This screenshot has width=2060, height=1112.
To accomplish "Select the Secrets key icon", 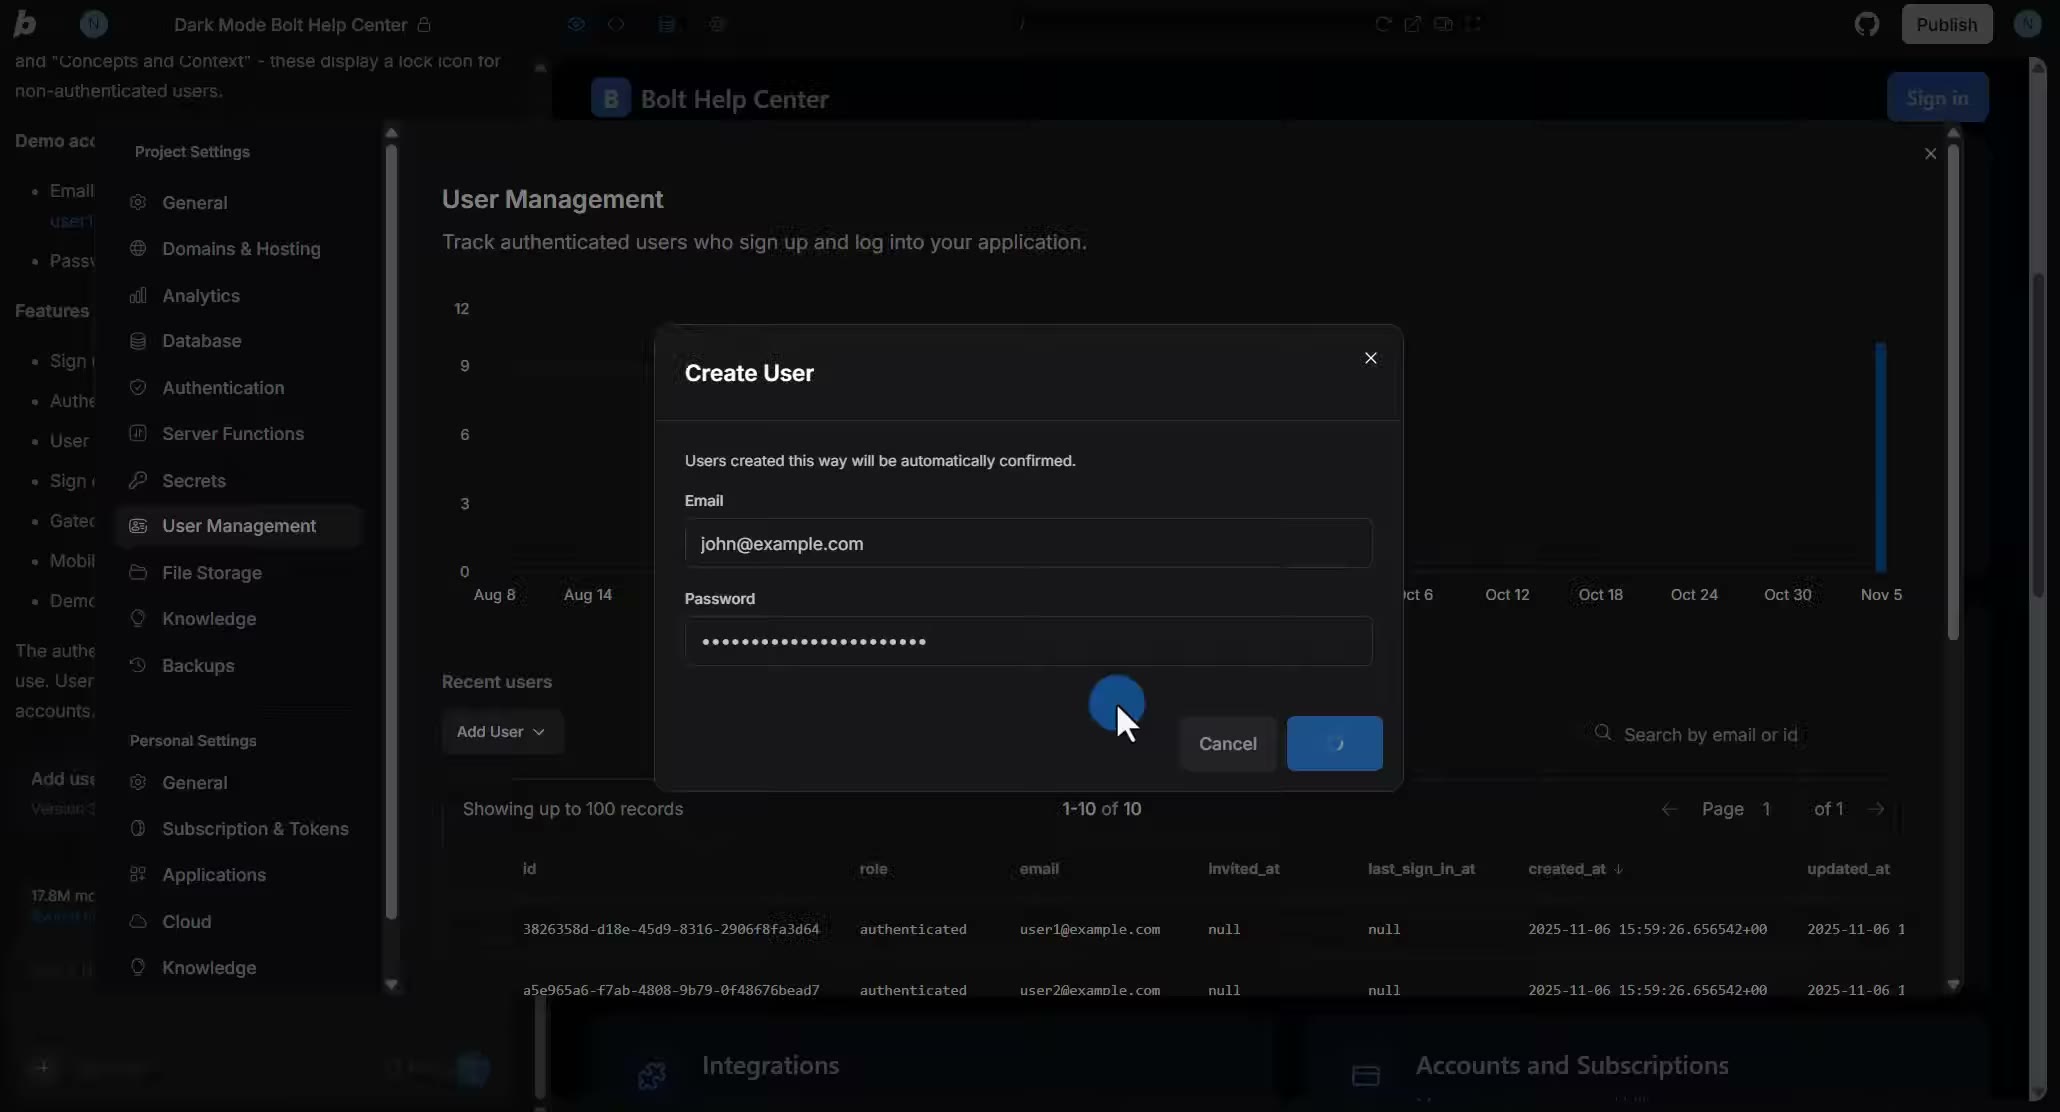I will [x=138, y=480].
